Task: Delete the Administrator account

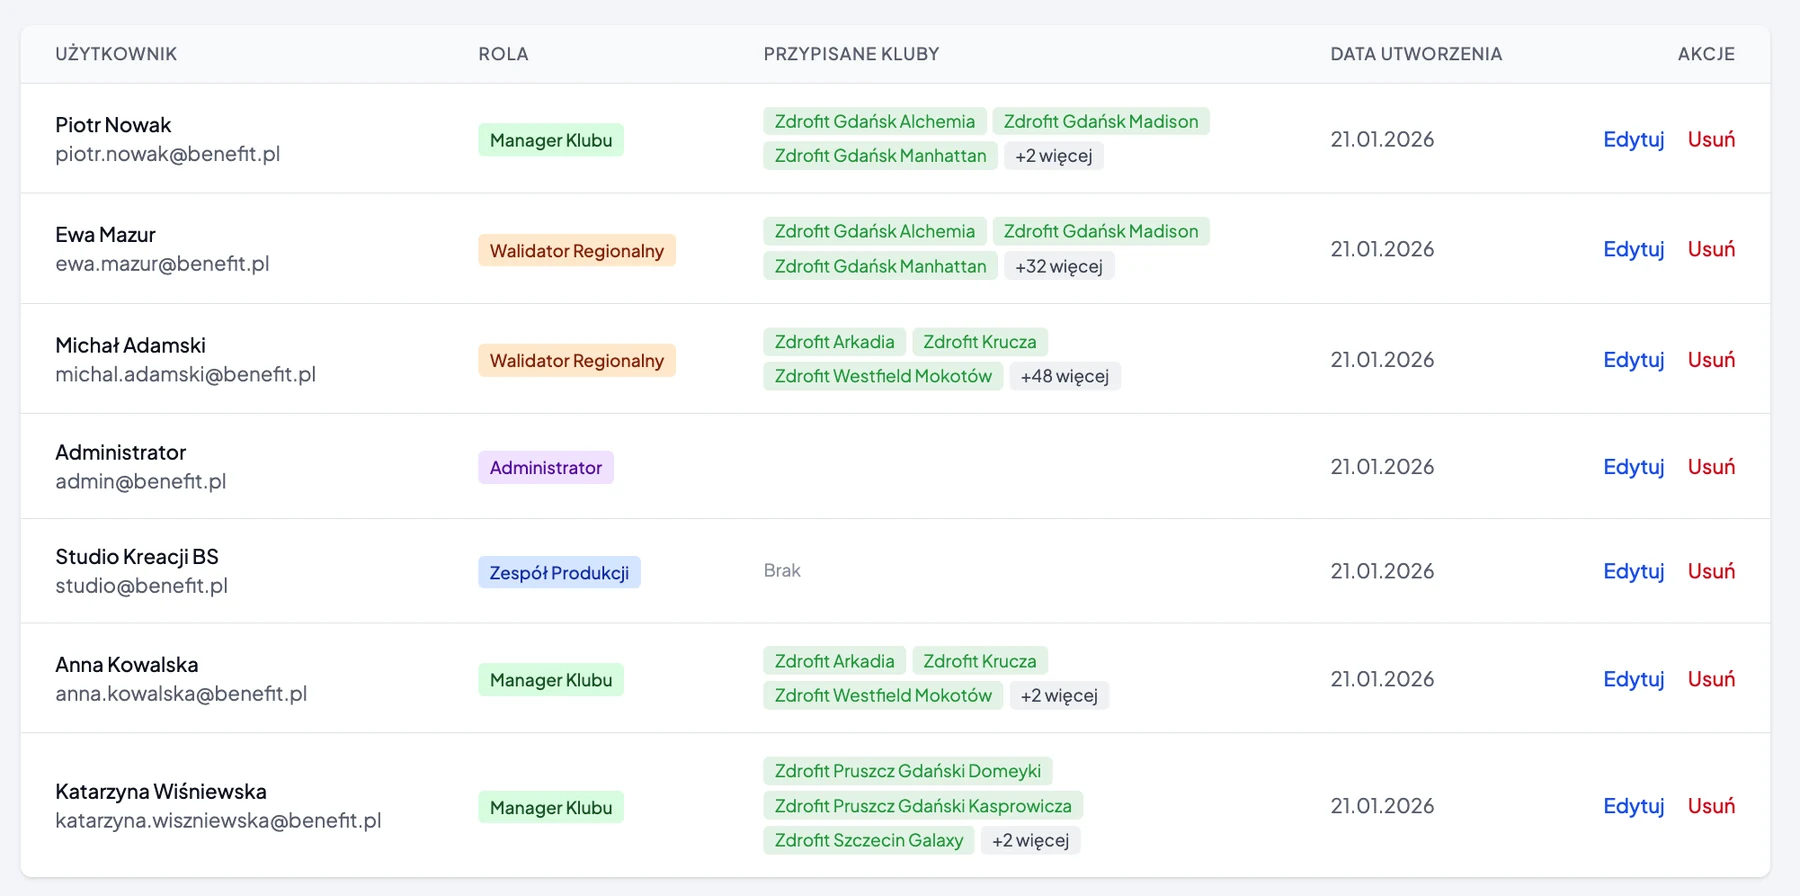Action: pos(1711,467)
